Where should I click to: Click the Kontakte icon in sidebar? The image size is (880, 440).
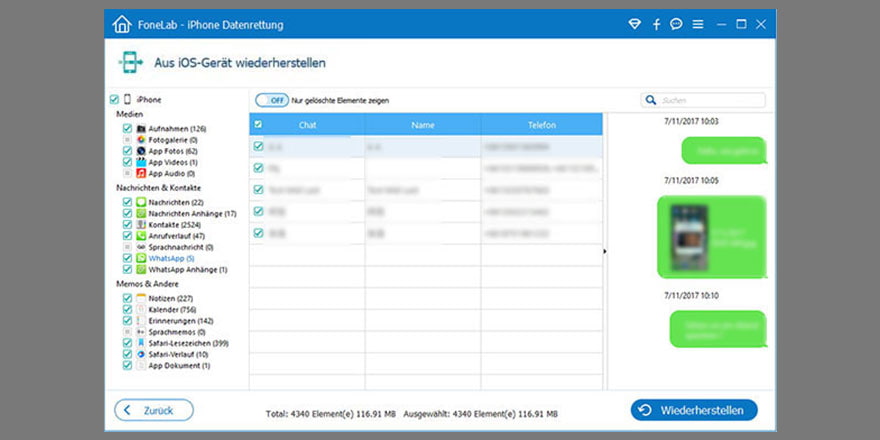pos(141,225)
